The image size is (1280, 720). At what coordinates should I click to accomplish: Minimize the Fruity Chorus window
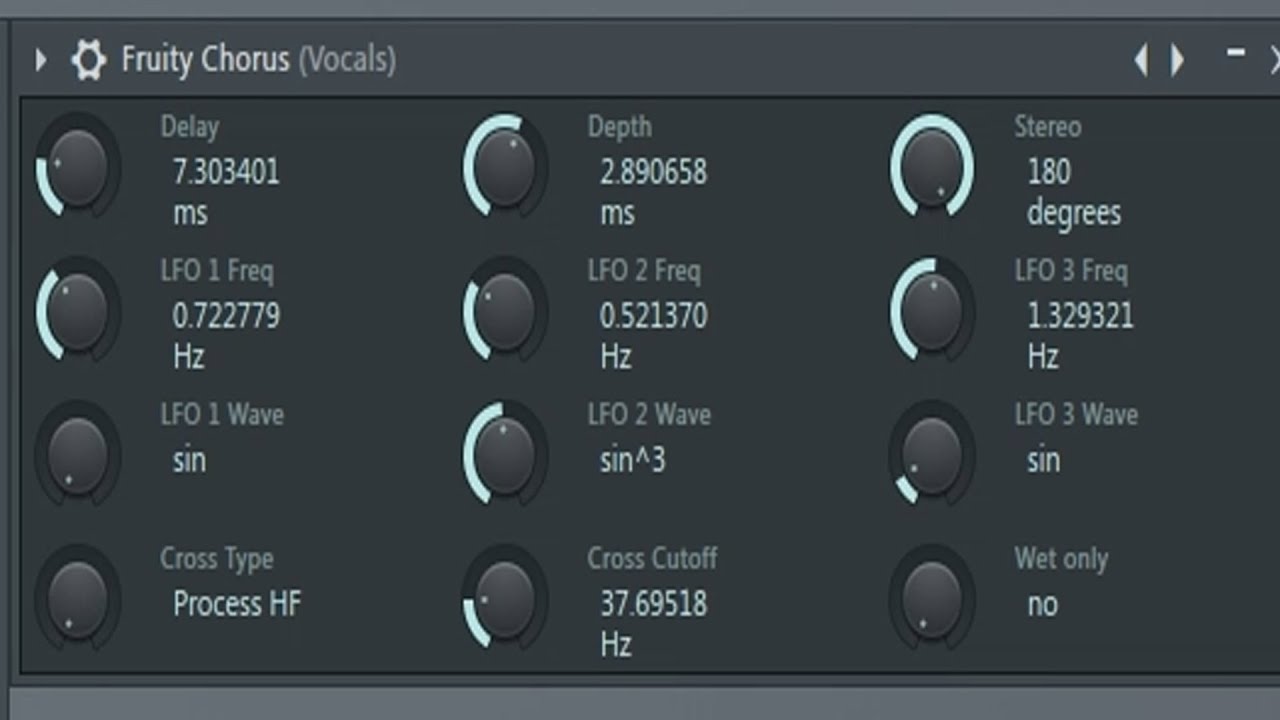[x=1236, y=53]
